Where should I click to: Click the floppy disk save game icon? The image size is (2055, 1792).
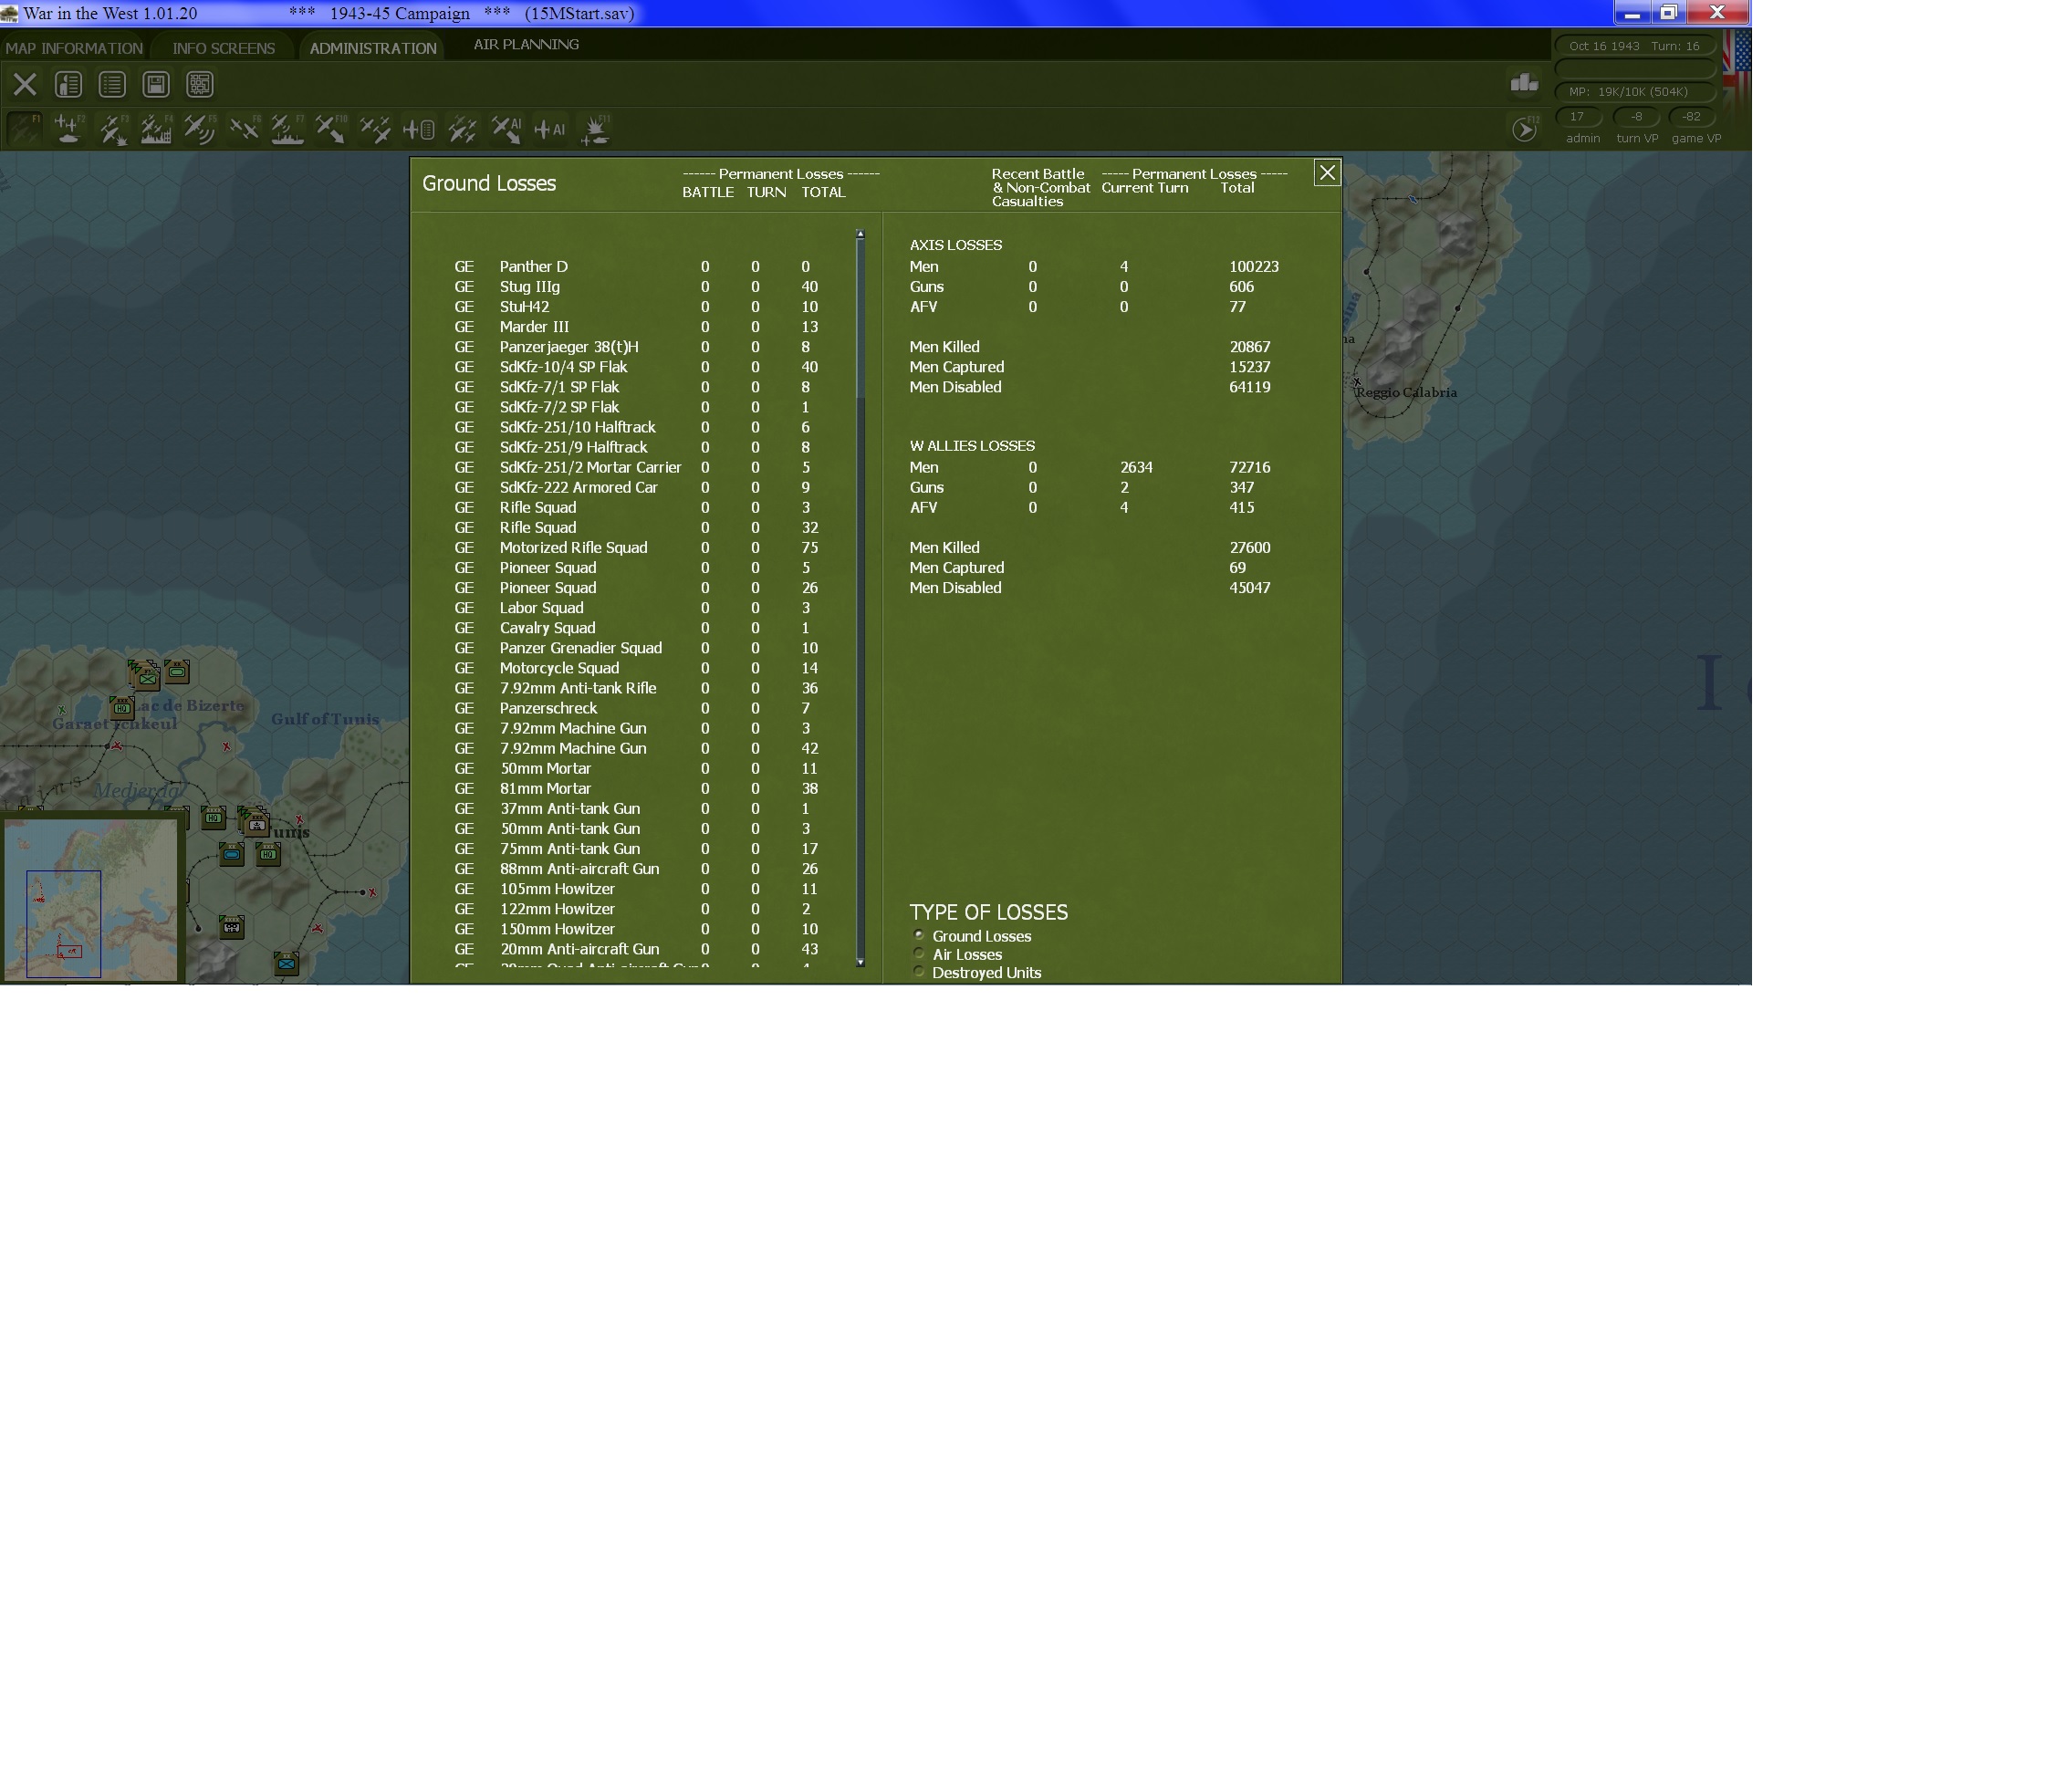[x=156, y=85]
